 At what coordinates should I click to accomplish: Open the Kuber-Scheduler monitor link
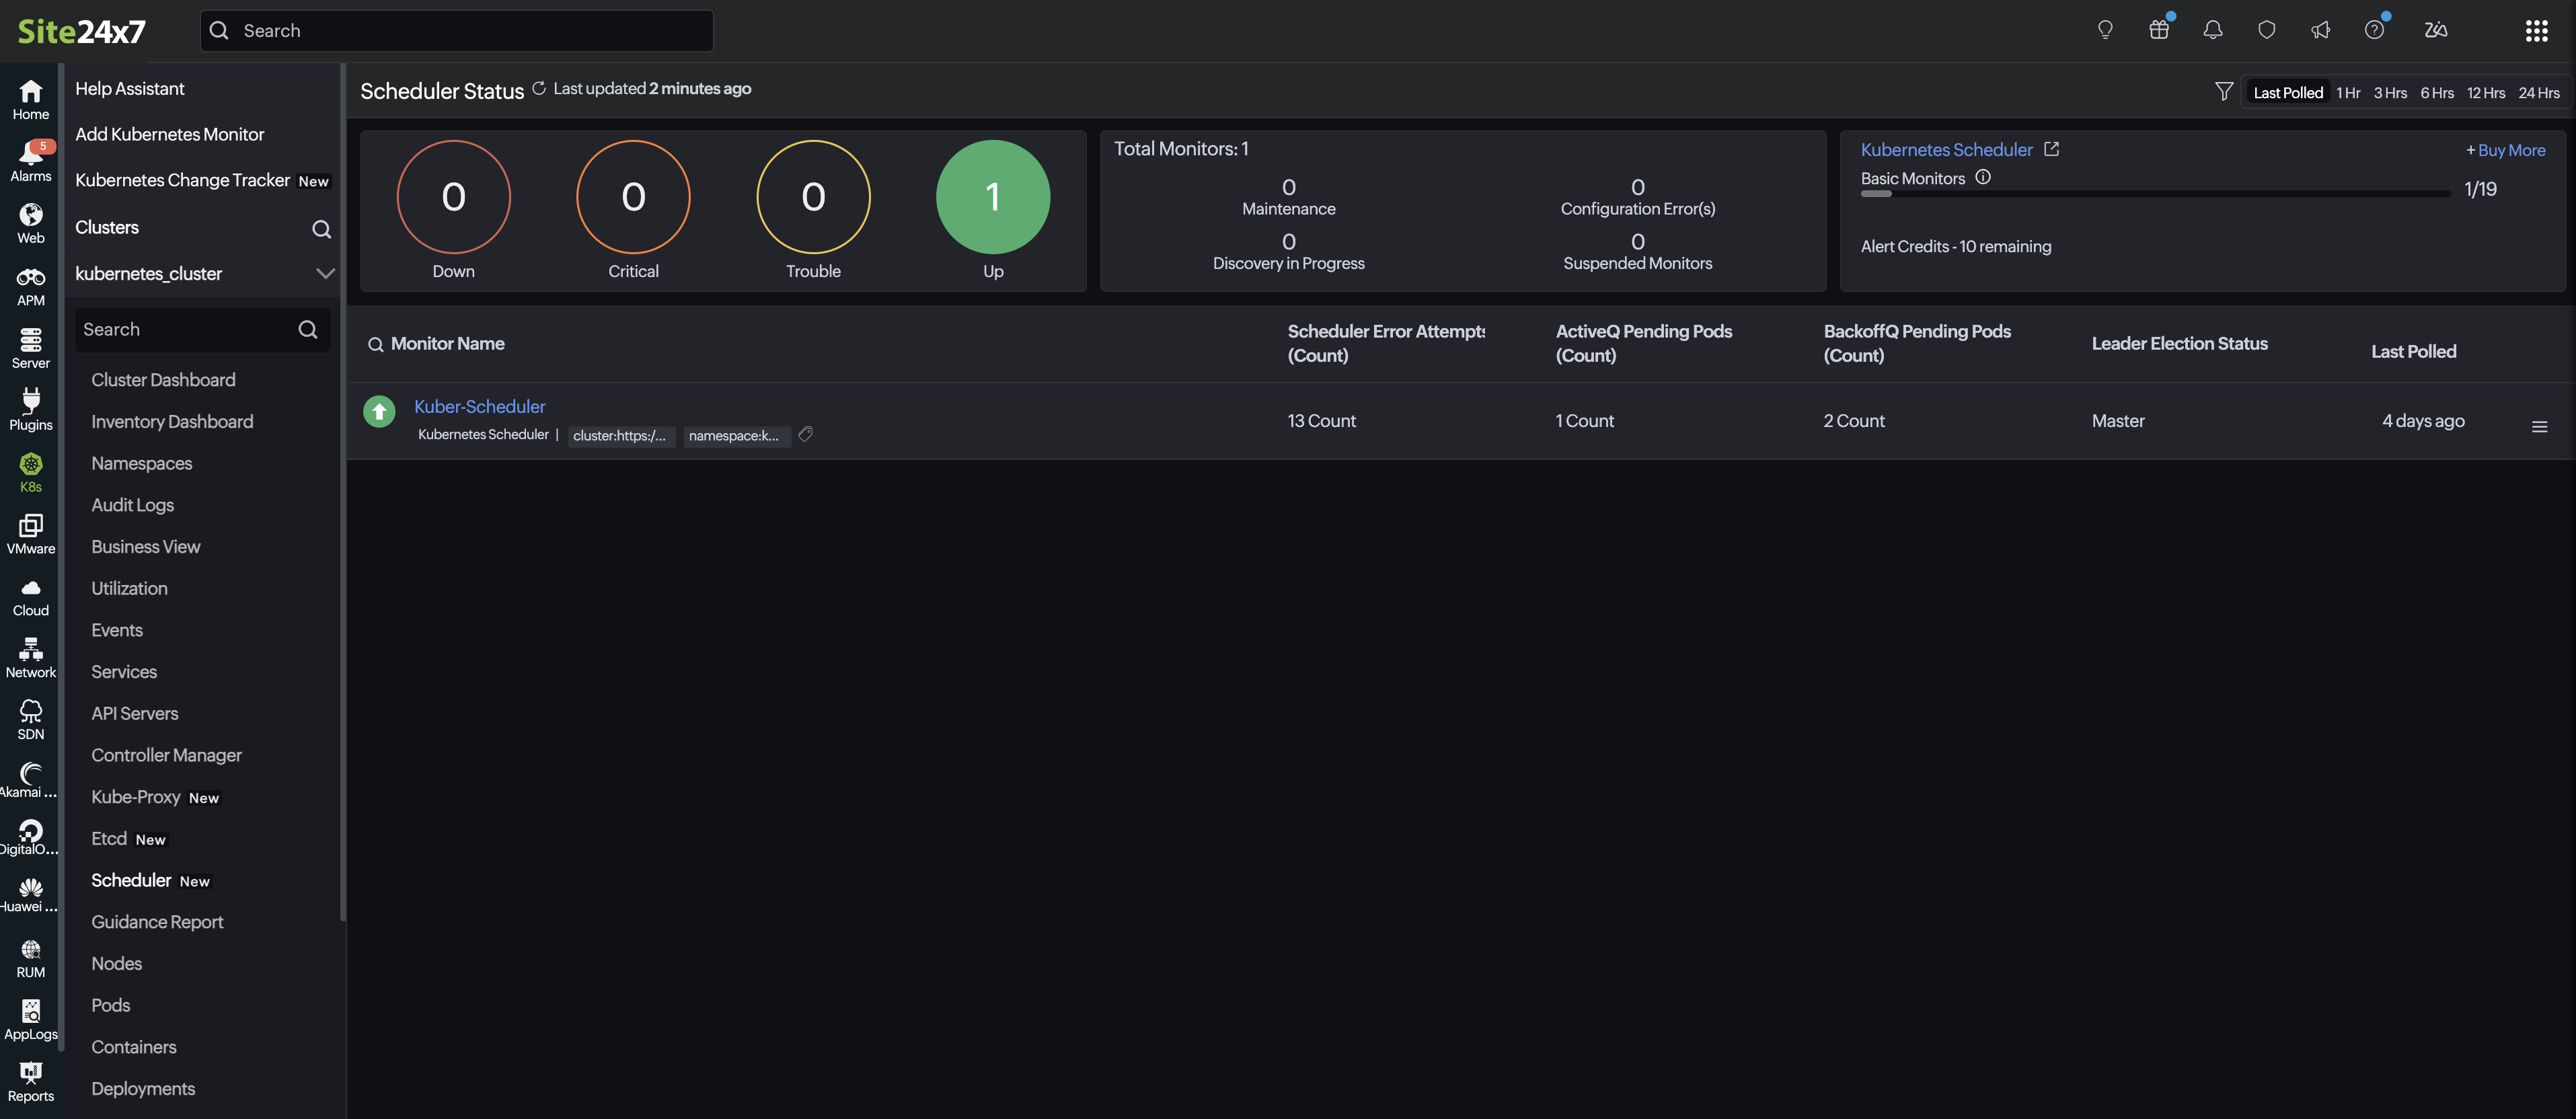click(480, 406)
